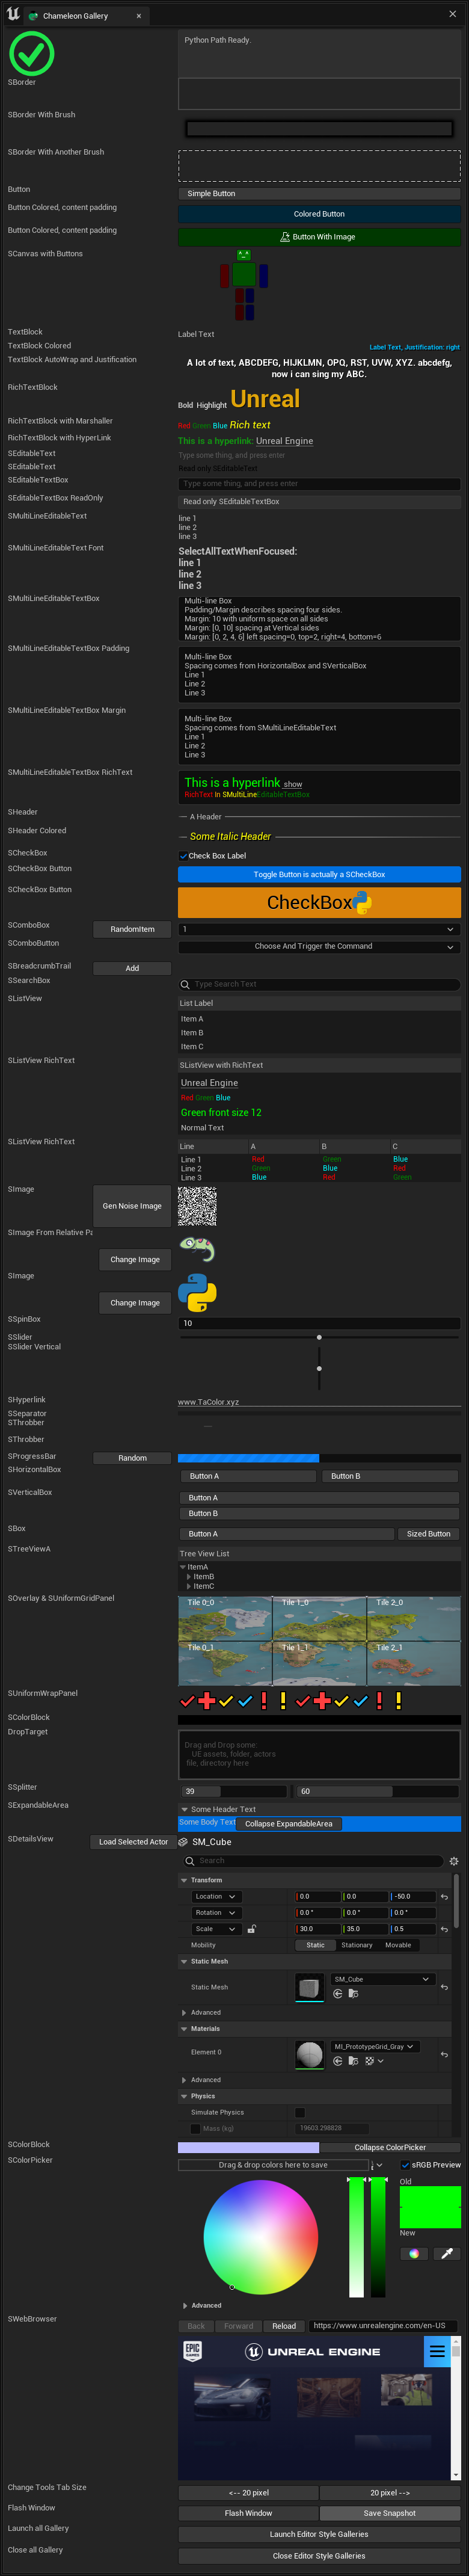Click Simple Button
The height and width of the screenshot is (2576, 469).
(319, 193)
